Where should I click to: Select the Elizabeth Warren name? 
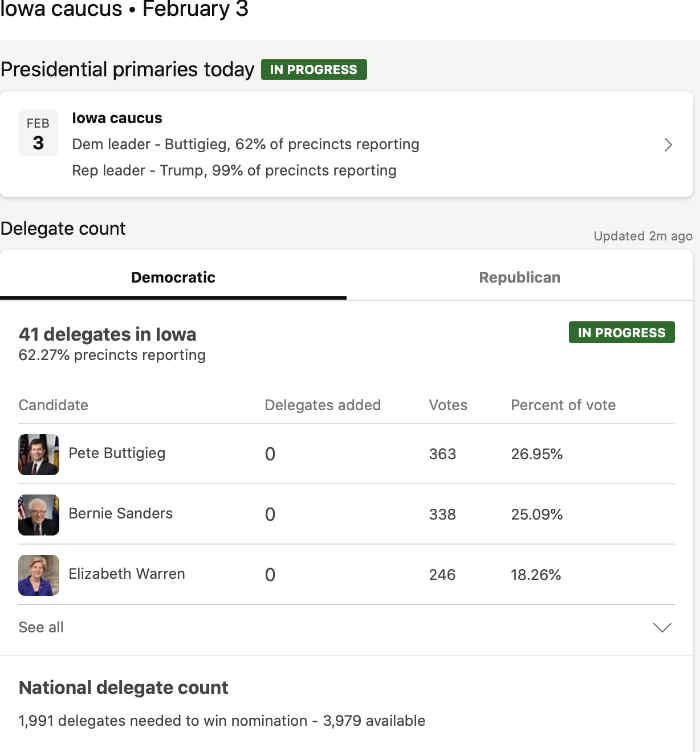point(127,574)
